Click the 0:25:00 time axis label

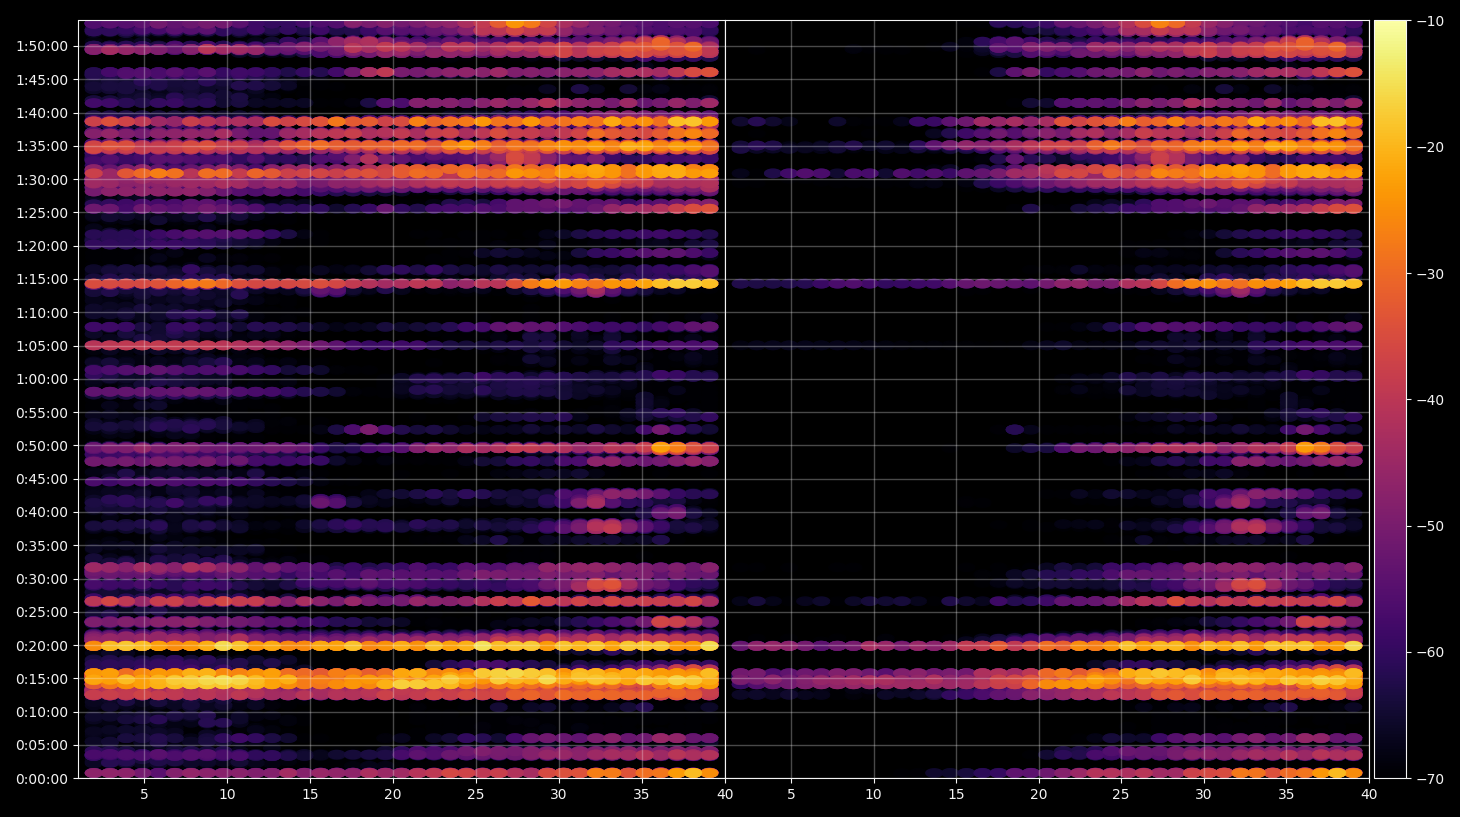click(42, 612)
